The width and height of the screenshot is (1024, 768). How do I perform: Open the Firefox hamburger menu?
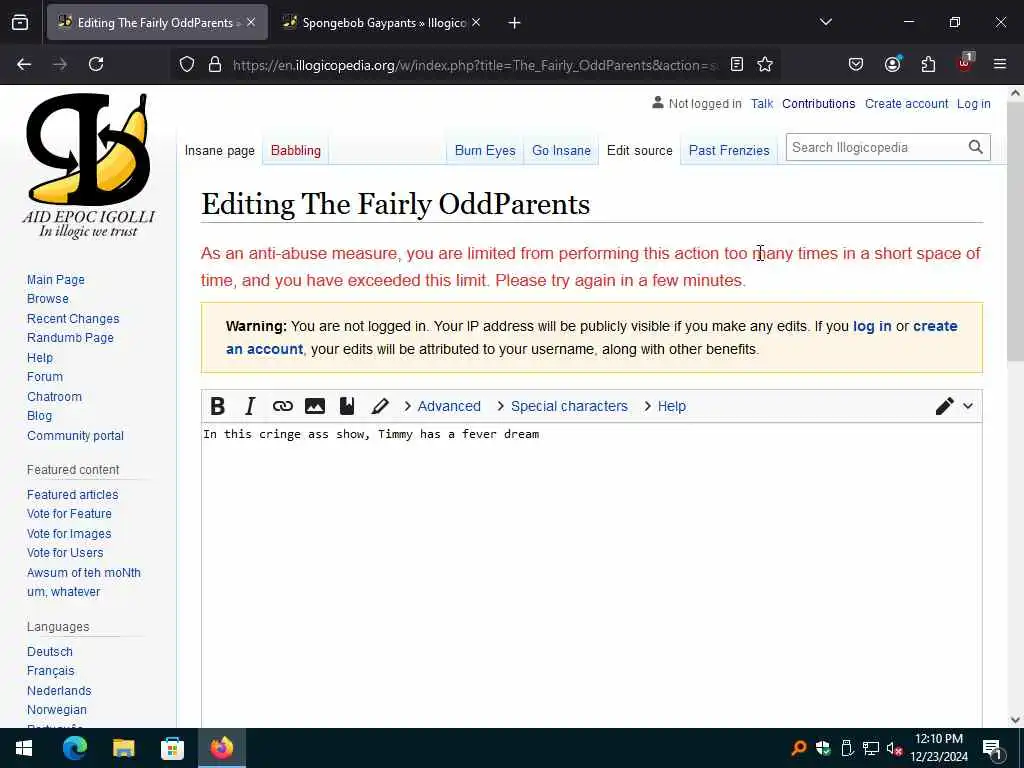point(1000,64)
